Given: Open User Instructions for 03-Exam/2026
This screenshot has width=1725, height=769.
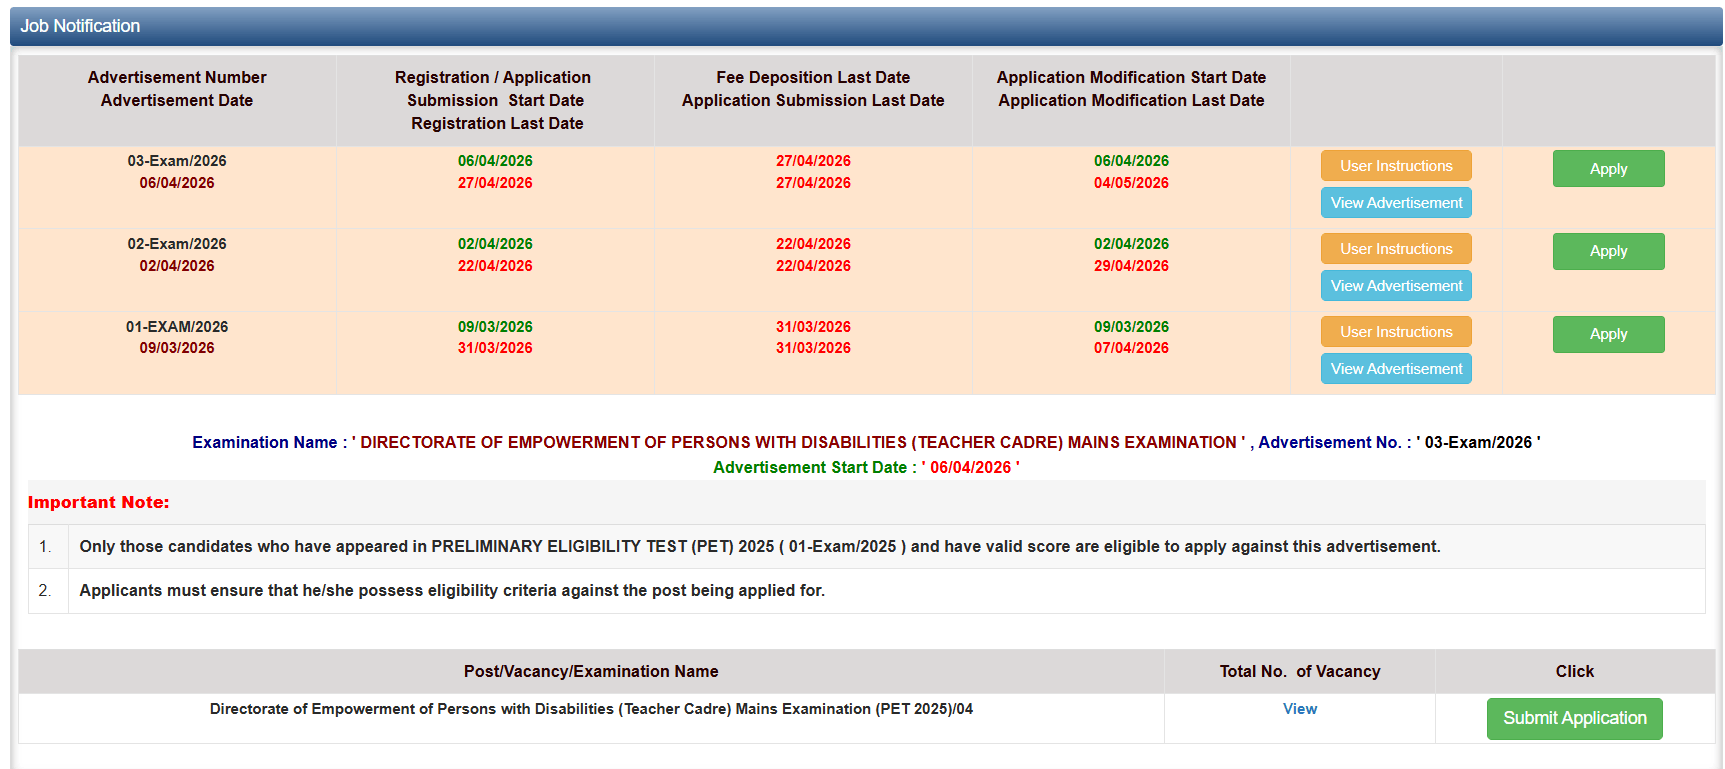Looking at the screenshot, I should coord(1395,166).
